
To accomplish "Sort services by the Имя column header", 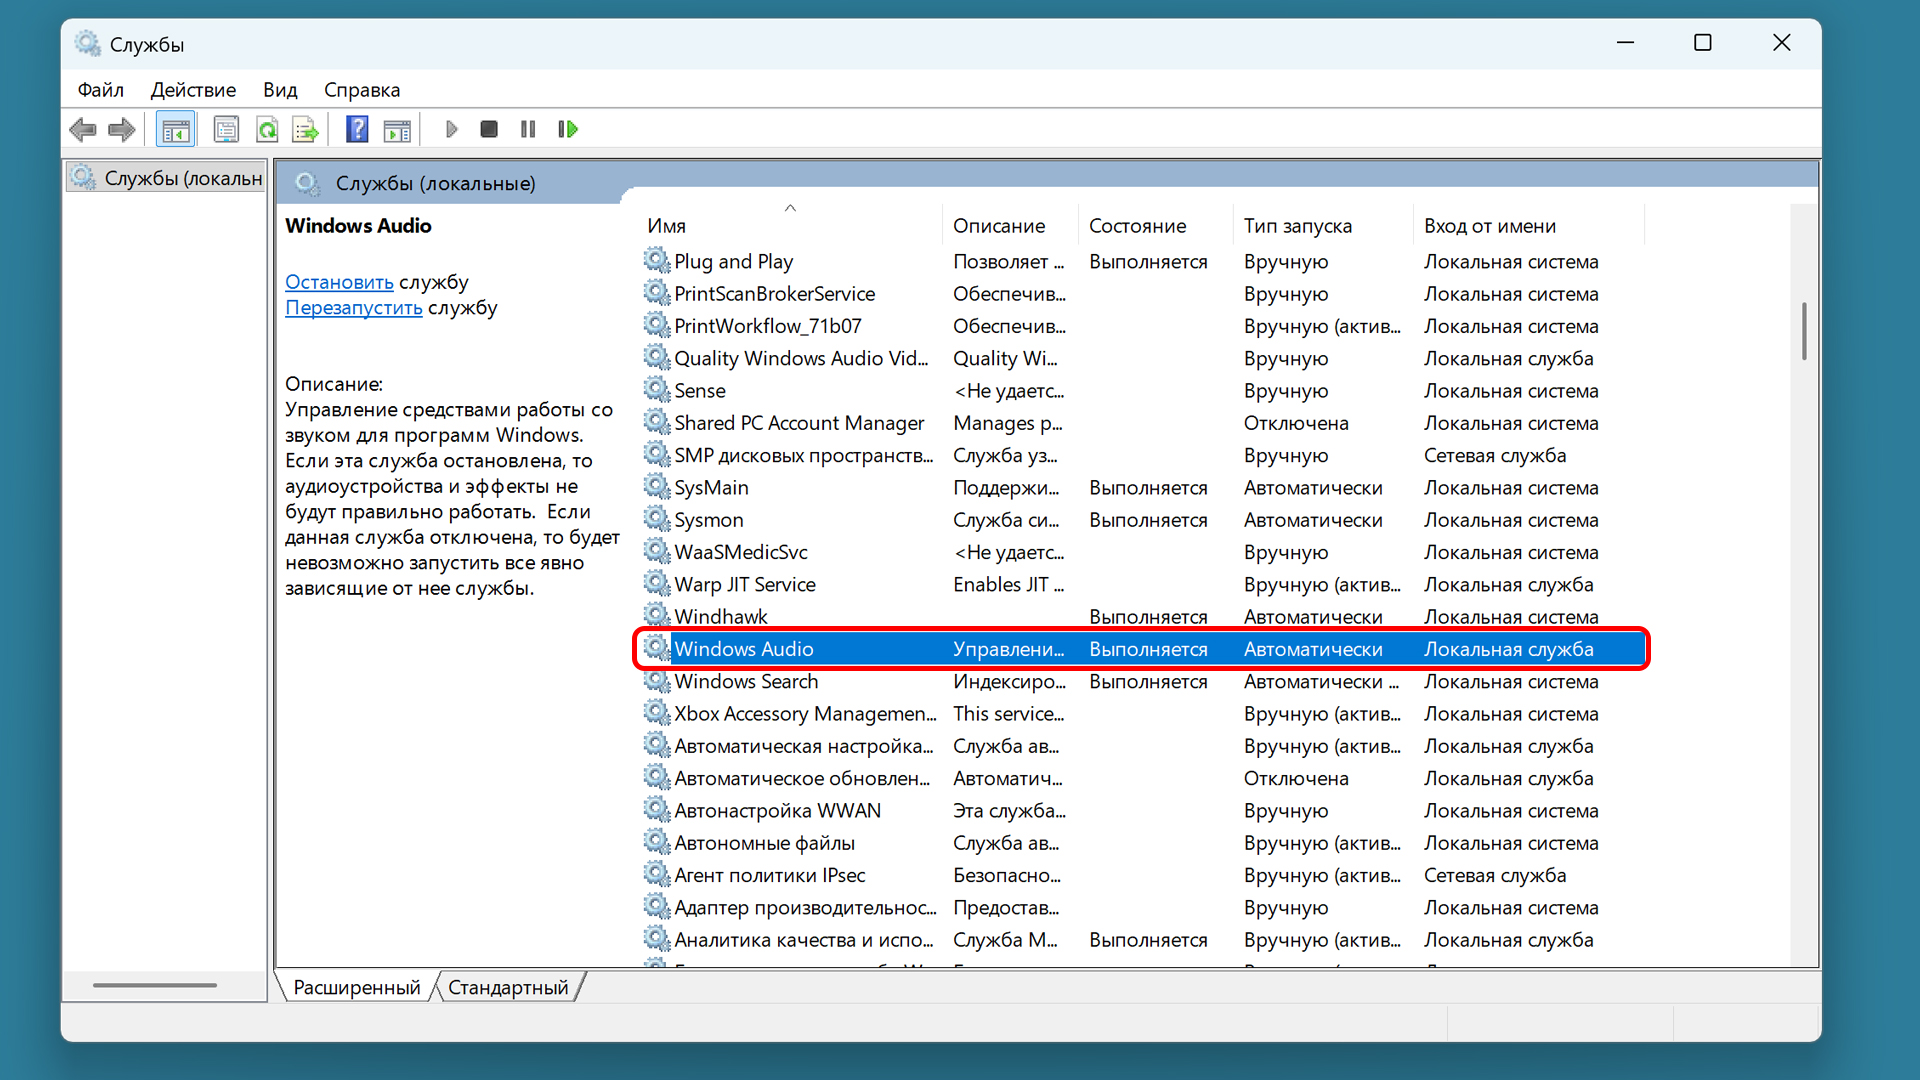I will click(x=667, y=226).
